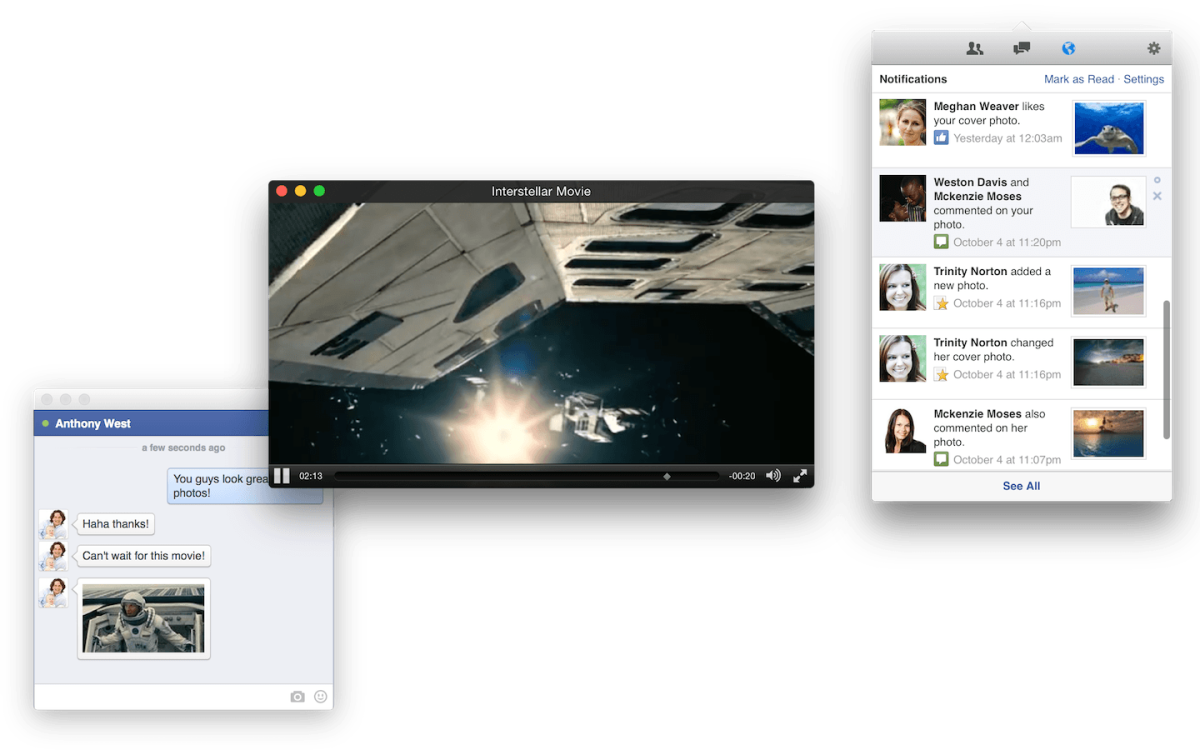Viewport: 1200px width, 750px height.
Task: View the sea turtle notification thumbnail
Action: click(1108, 127)
